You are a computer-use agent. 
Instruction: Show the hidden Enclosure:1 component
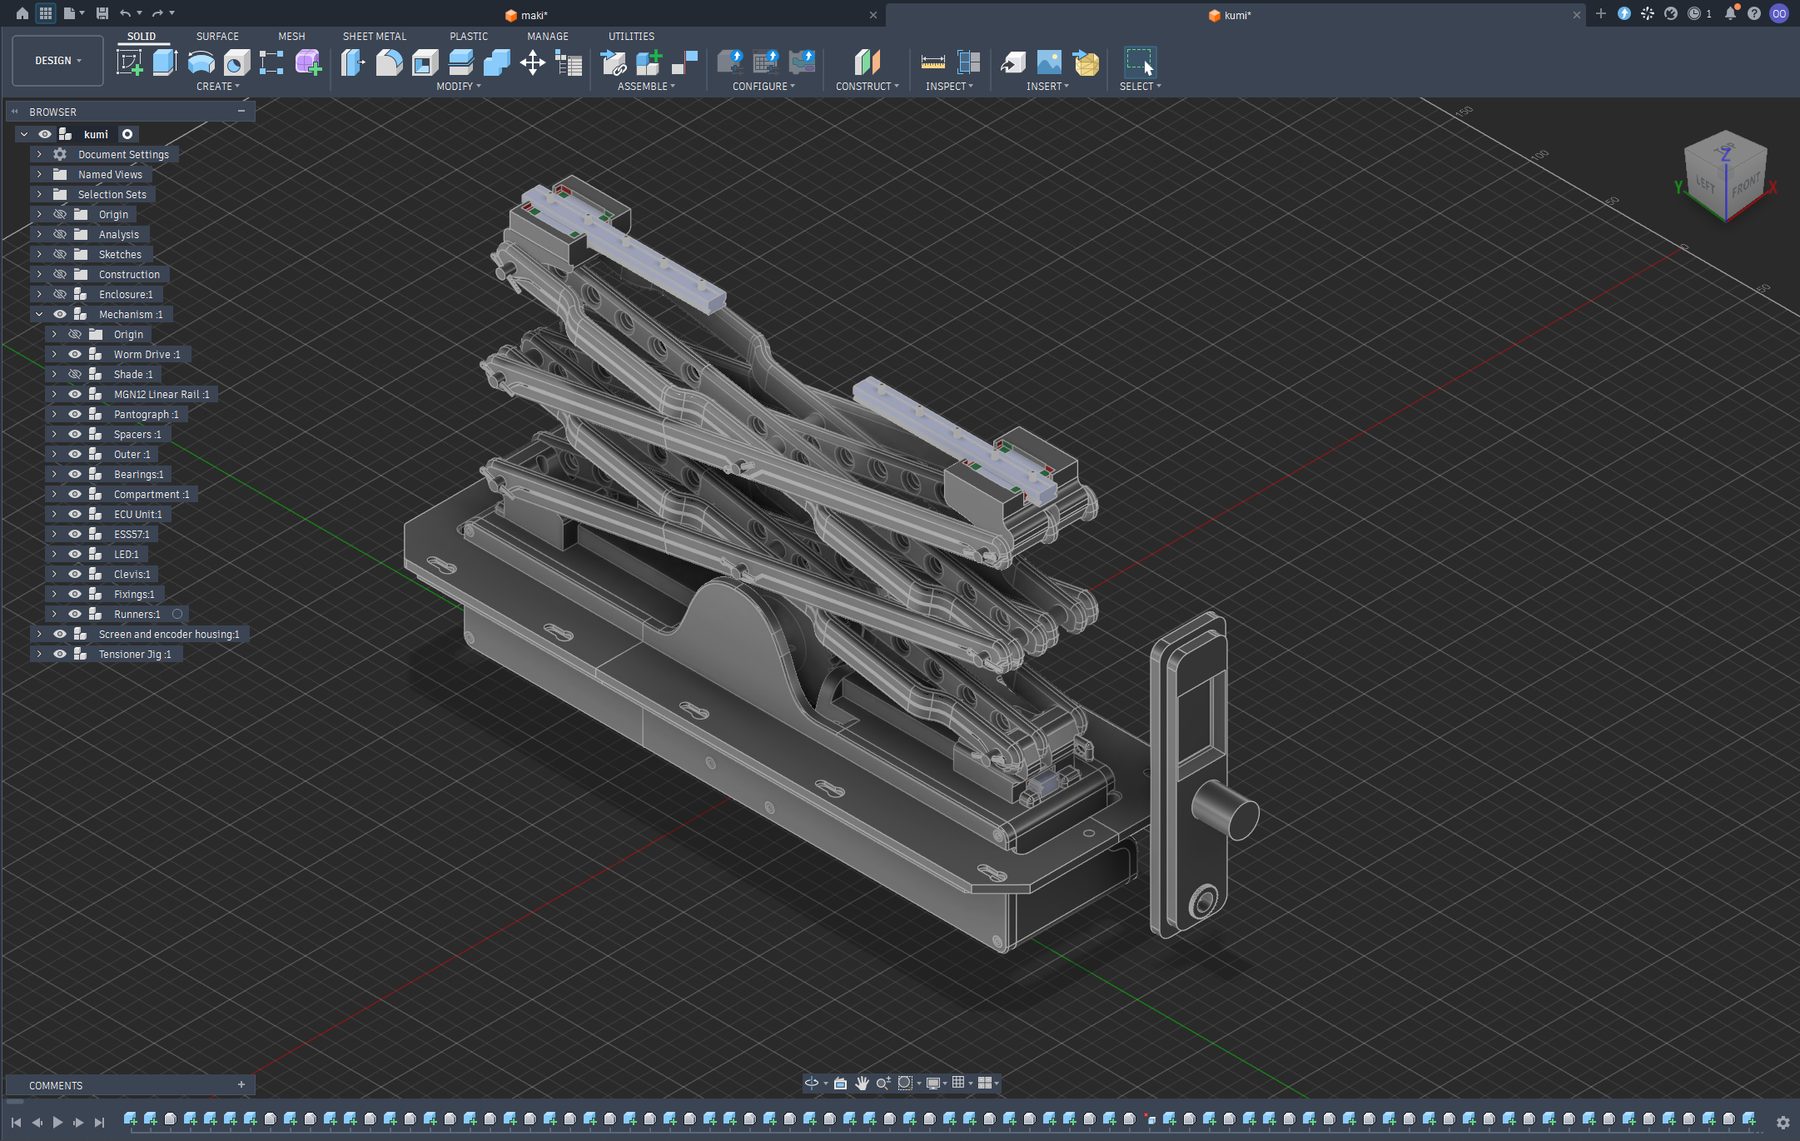click(x=60, y=294)
